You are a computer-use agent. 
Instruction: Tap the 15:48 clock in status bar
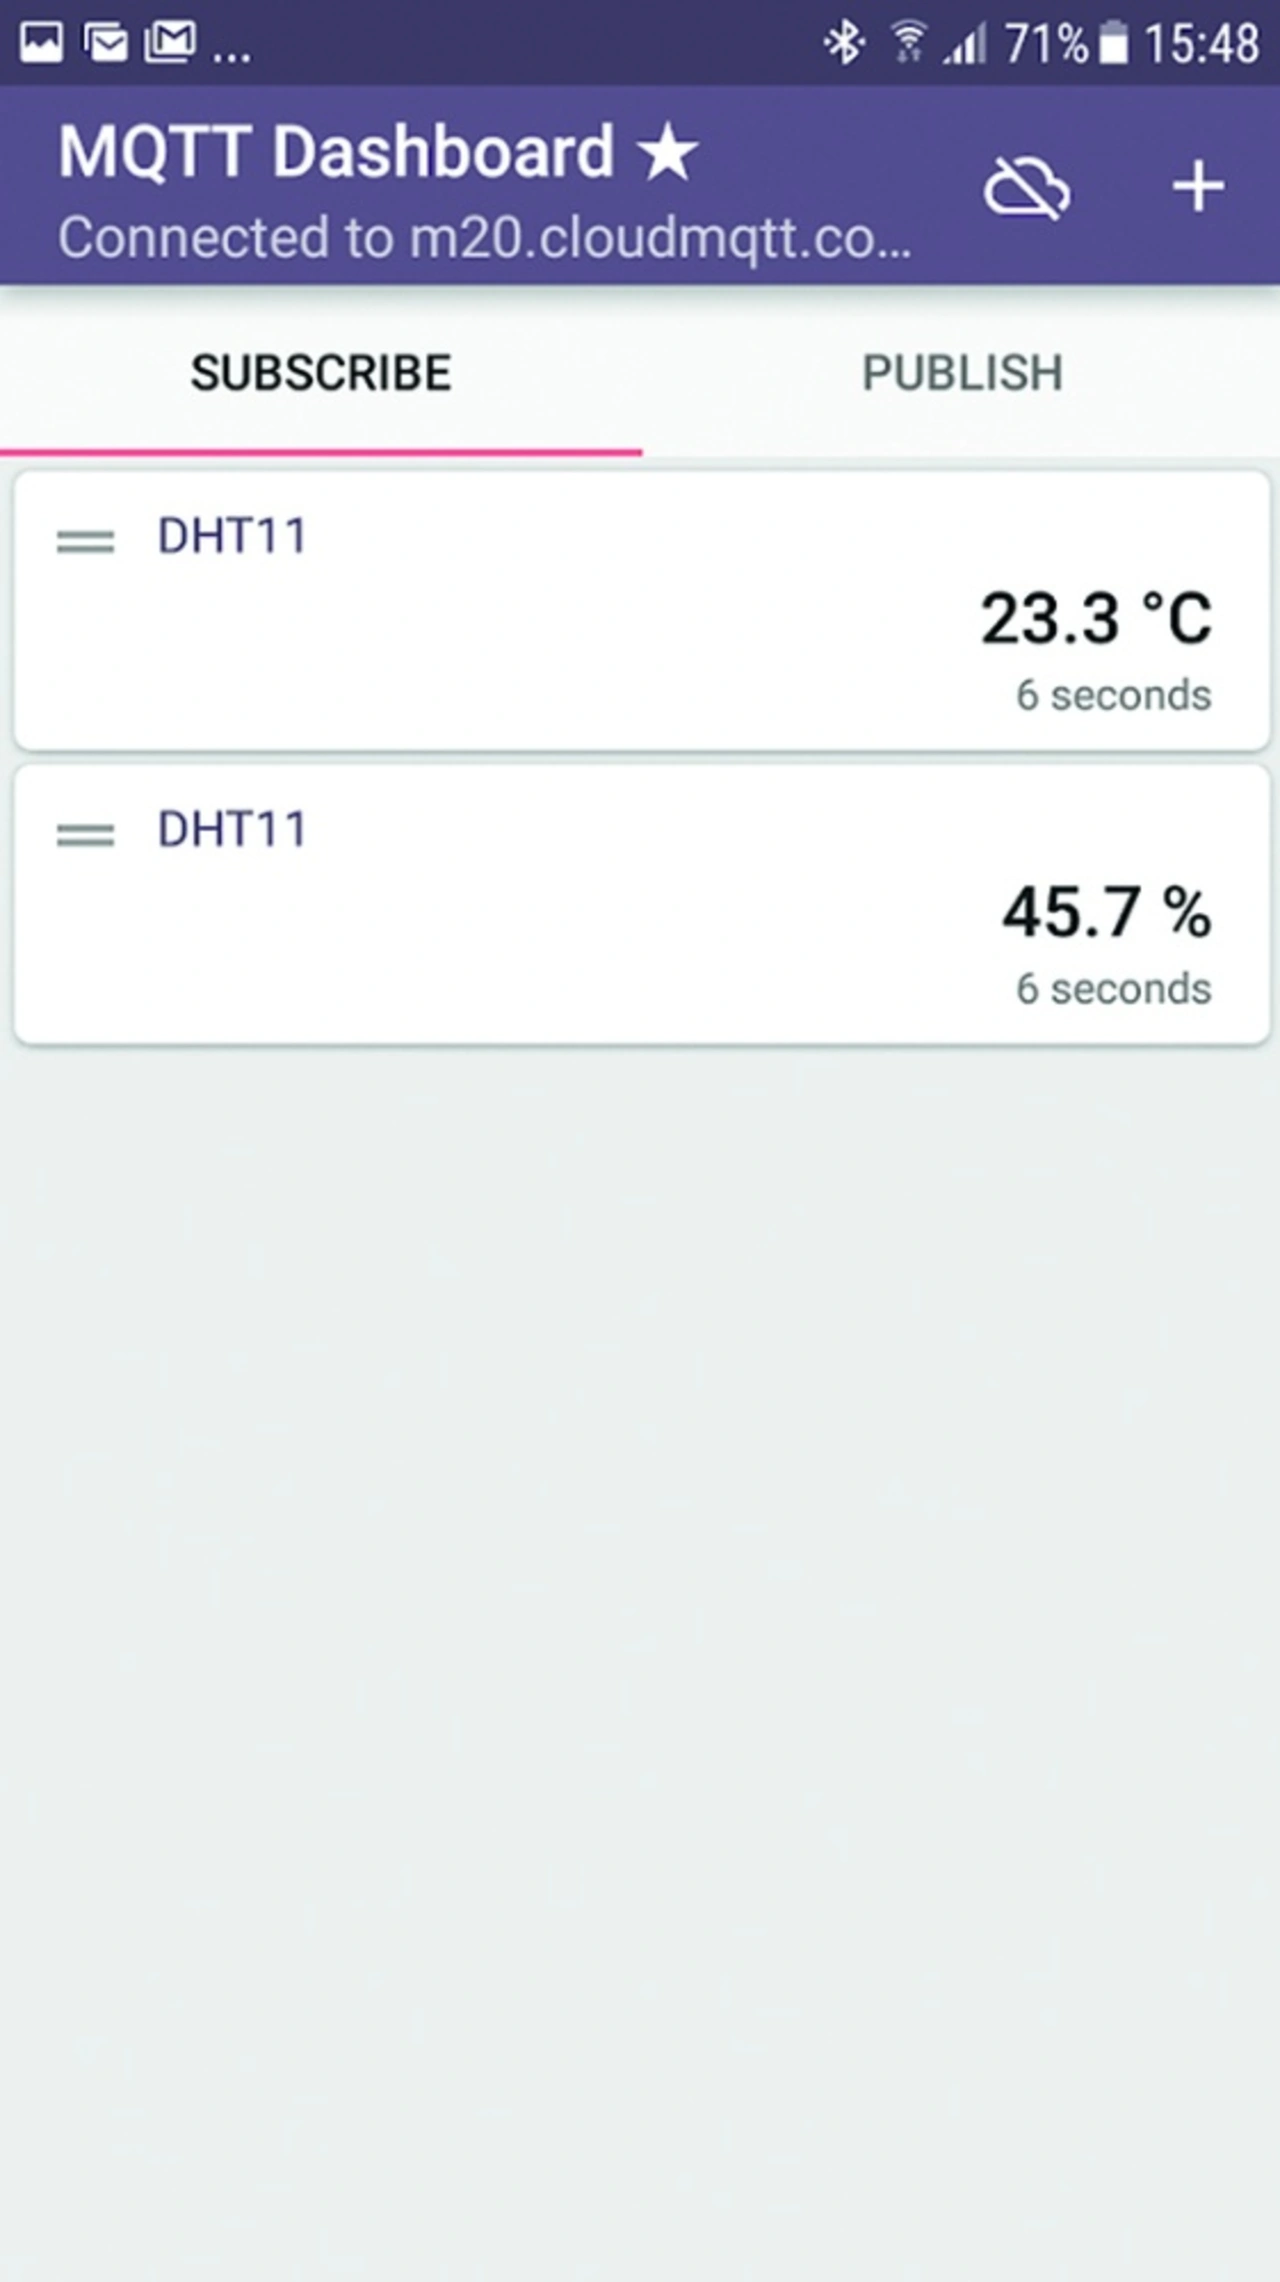[1201, 44]
